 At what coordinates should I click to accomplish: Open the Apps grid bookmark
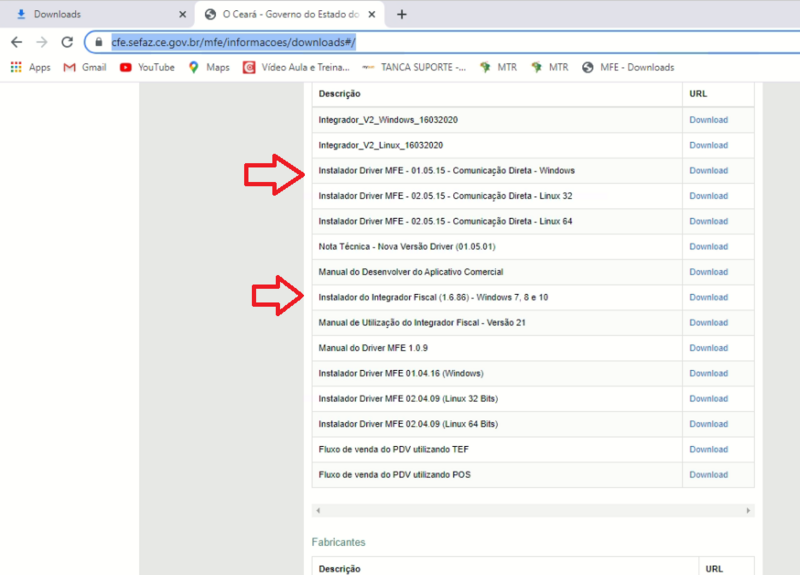(x=31, y=67)
